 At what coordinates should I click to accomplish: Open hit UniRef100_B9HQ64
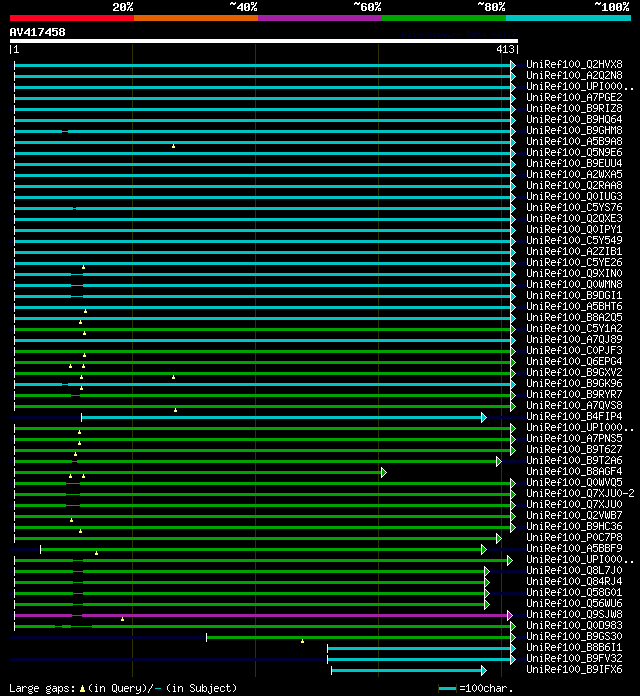[x=574, y=119]
